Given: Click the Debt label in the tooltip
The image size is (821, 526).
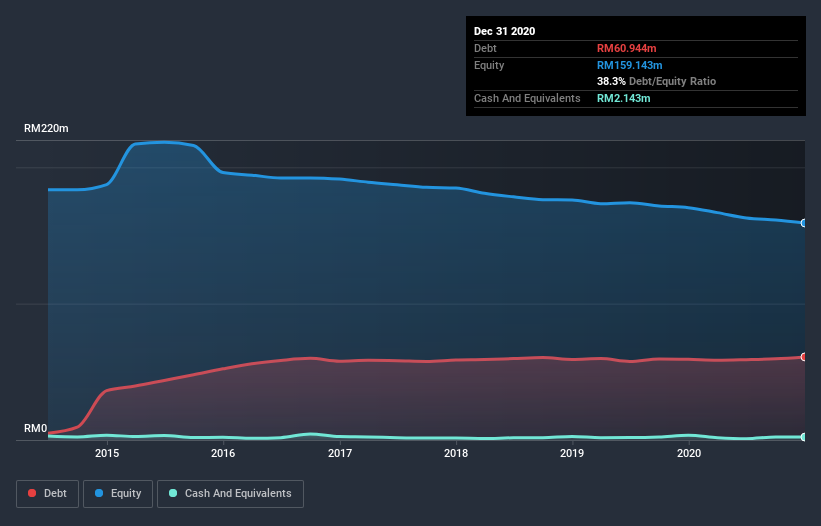Looking at the screenshot, I should tap(485, 48).
